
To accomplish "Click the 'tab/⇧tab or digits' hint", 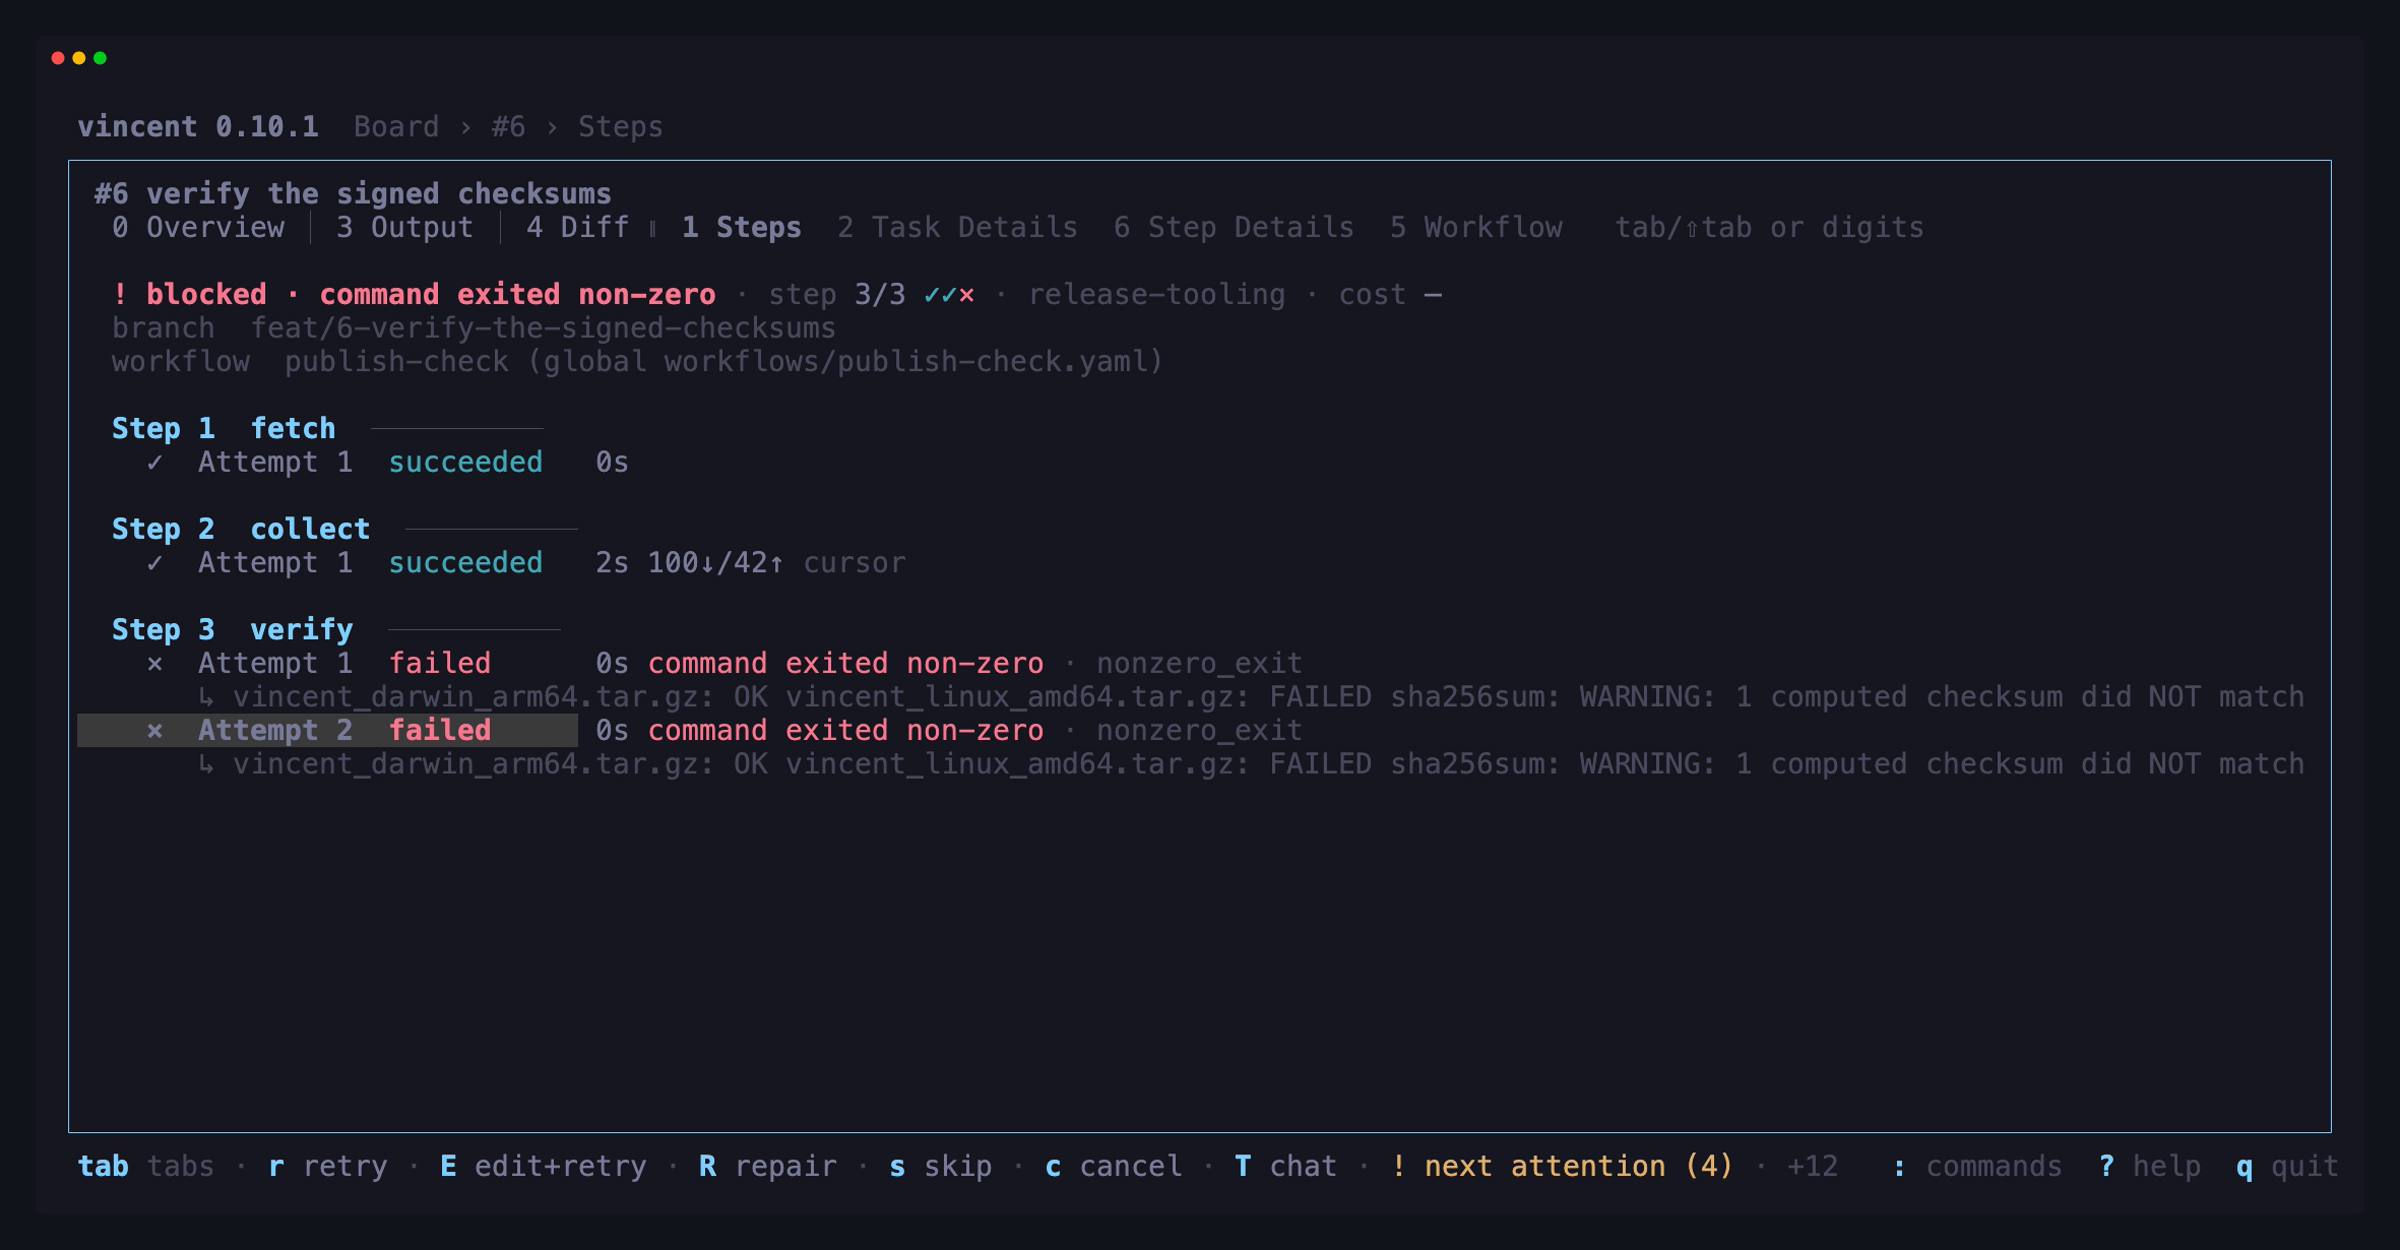I will 1769,228.
